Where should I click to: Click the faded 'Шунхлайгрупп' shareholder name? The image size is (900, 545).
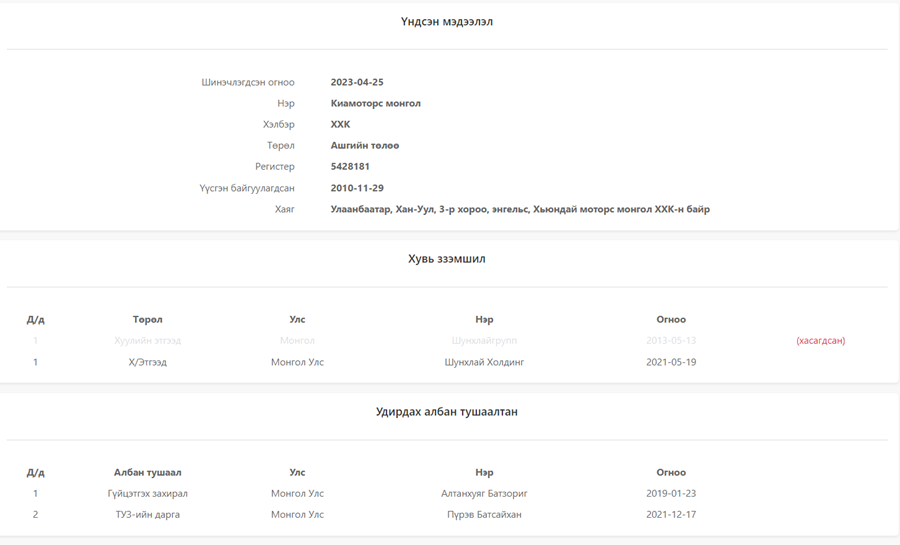(x=484, y=341)
